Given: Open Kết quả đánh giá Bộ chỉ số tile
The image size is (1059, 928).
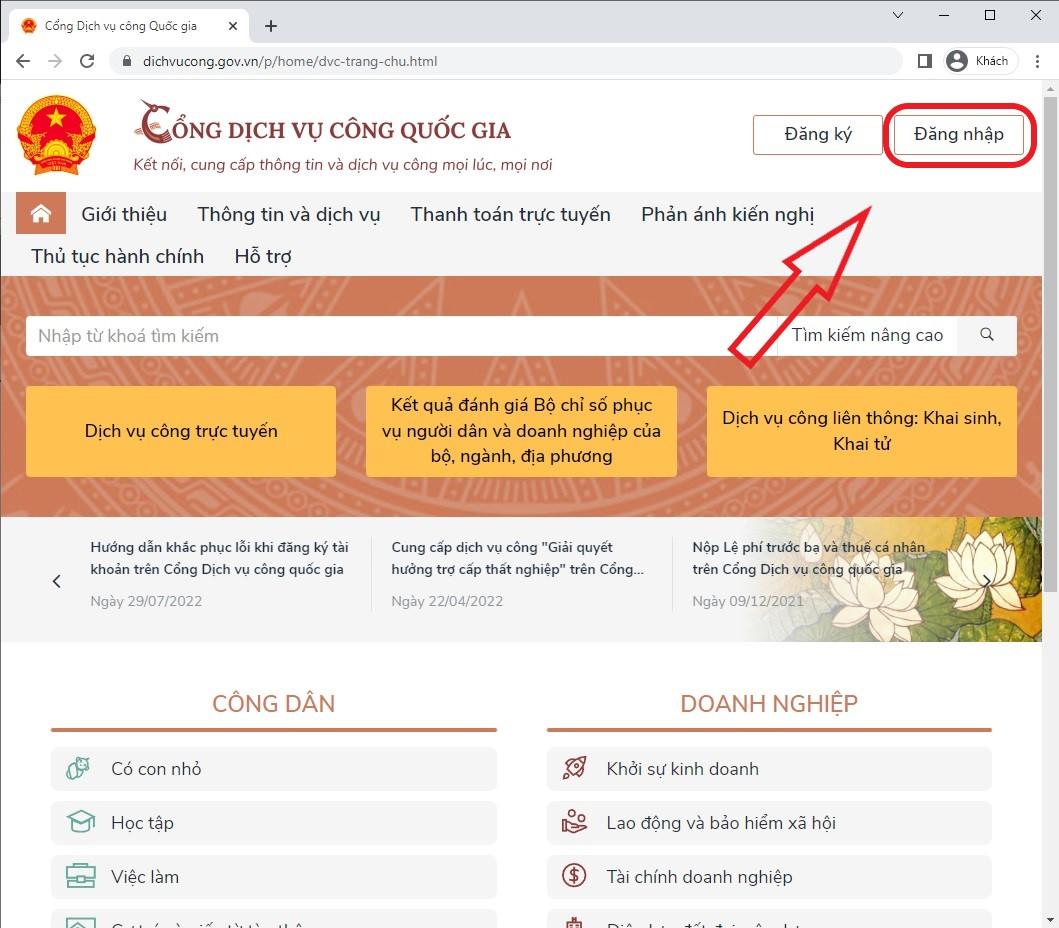Looking at the screenshot, I should tap(521, 431).
